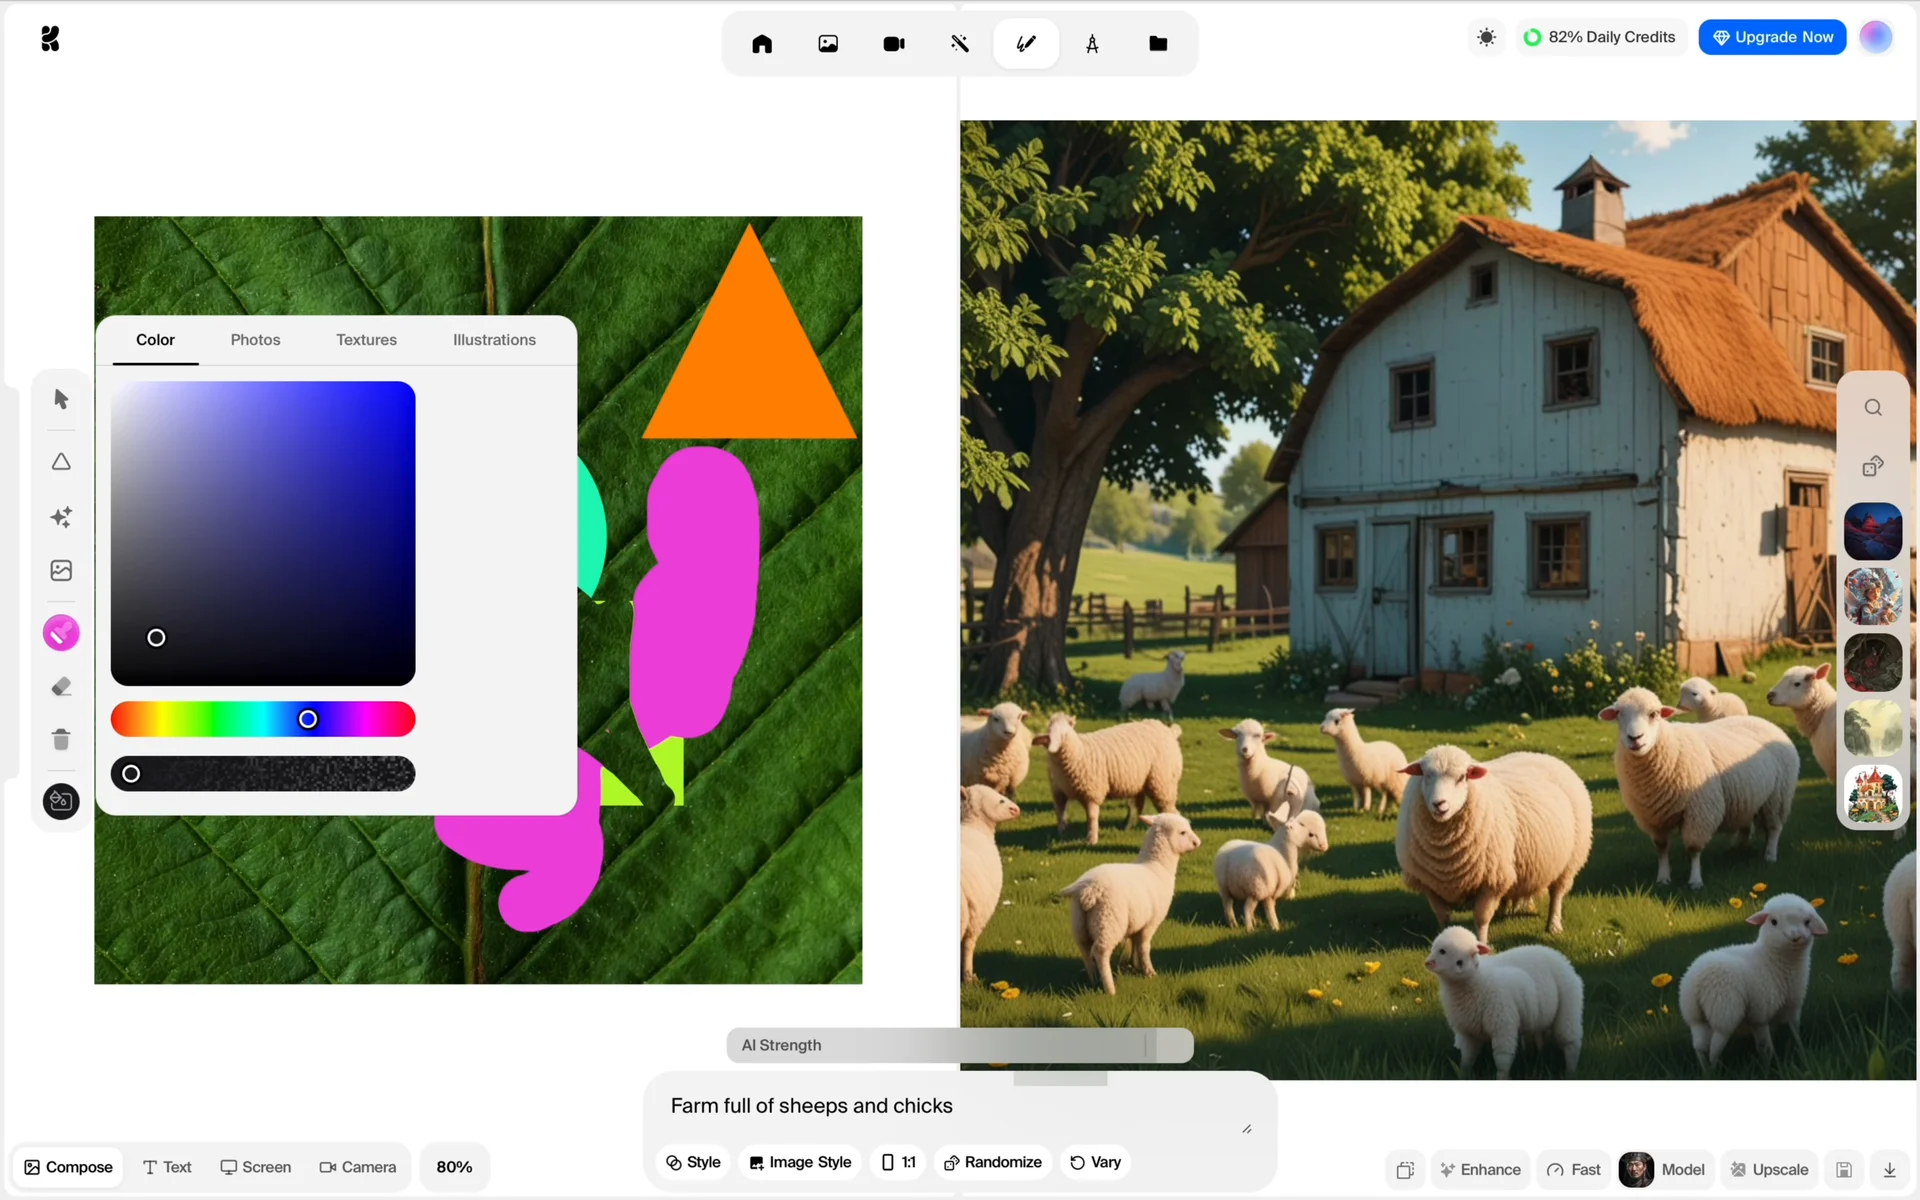Click the rainbow hue slider
1920x1200 pixels.
(262, 719)
